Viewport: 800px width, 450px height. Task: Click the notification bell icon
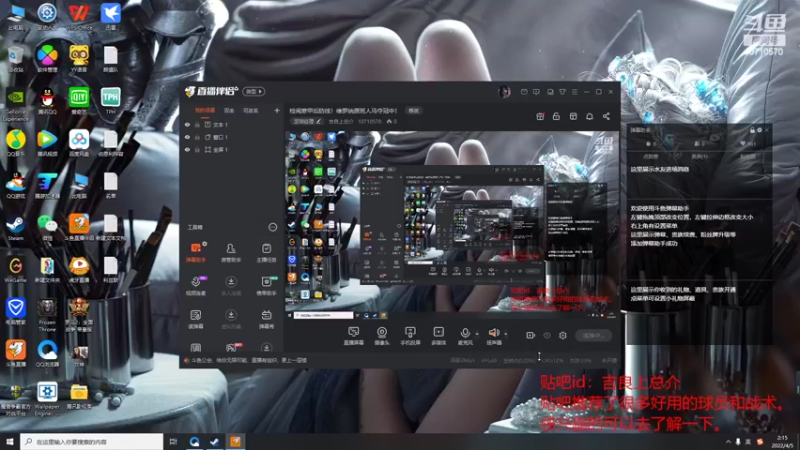(589, 116)
